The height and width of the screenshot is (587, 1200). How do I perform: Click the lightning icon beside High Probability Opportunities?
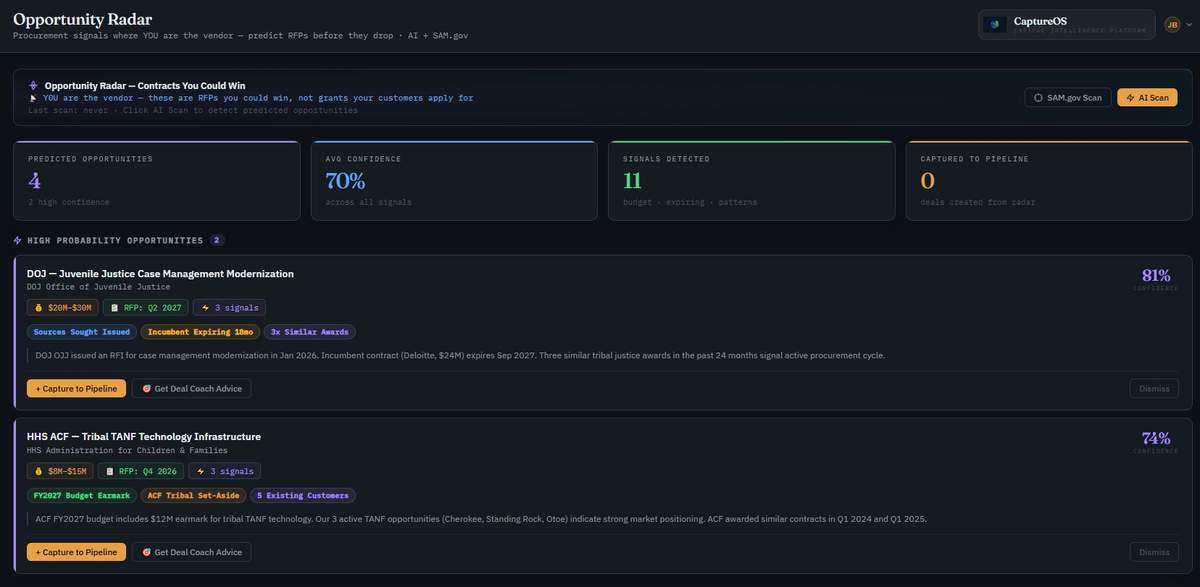18,240
